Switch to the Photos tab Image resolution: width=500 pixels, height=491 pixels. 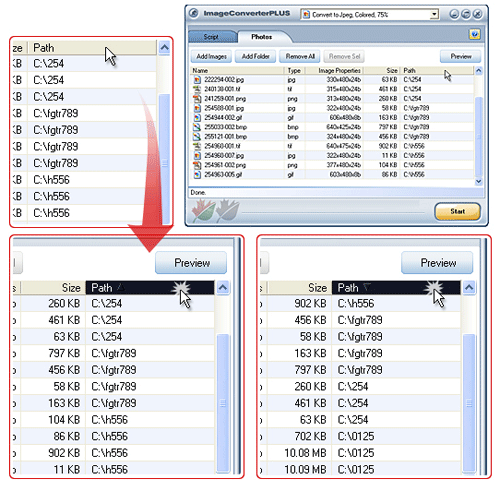[262, 37]
